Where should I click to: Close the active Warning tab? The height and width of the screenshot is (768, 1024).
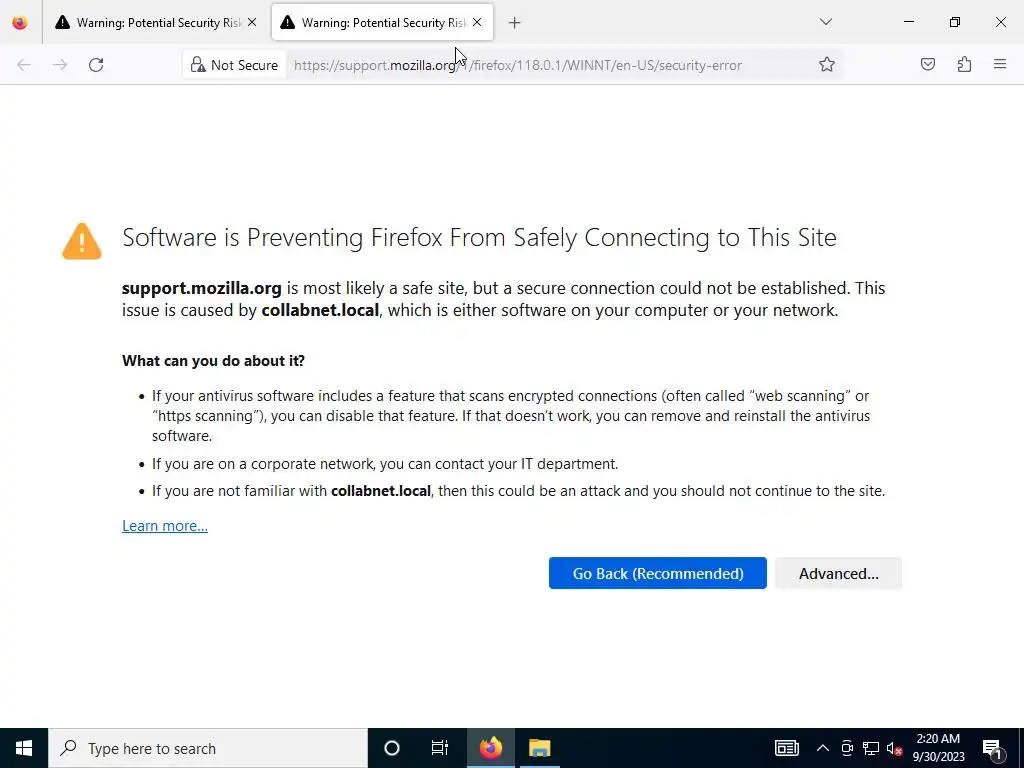click(477, 22)
